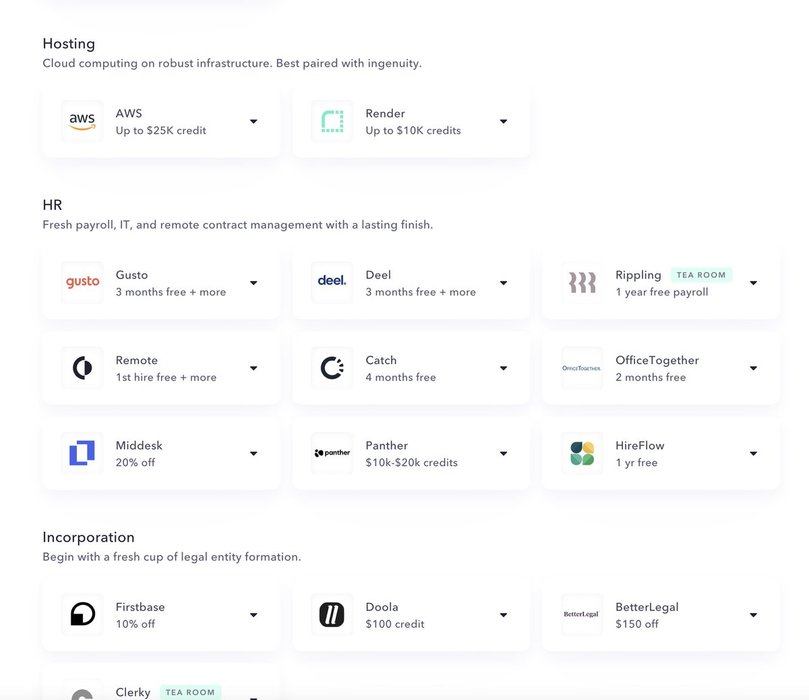Click the HireFlow logo icon
809x700 pixels.
point(582,453)
